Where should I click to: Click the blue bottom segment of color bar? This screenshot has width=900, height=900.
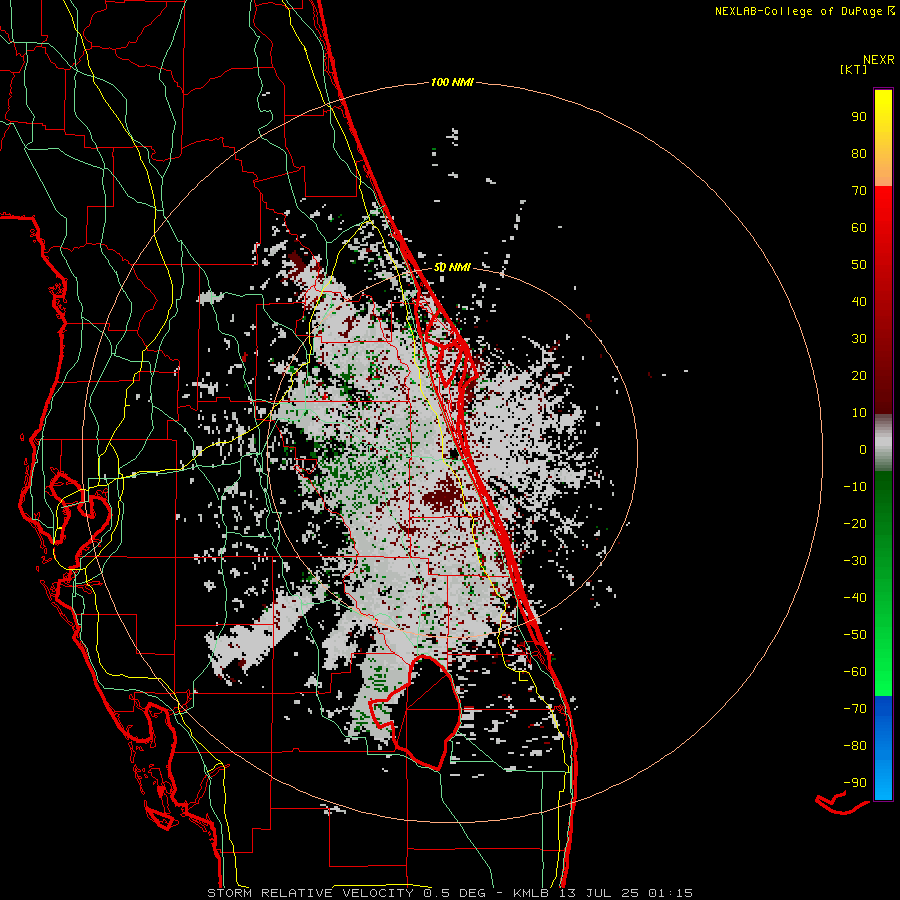pos(883,748)
